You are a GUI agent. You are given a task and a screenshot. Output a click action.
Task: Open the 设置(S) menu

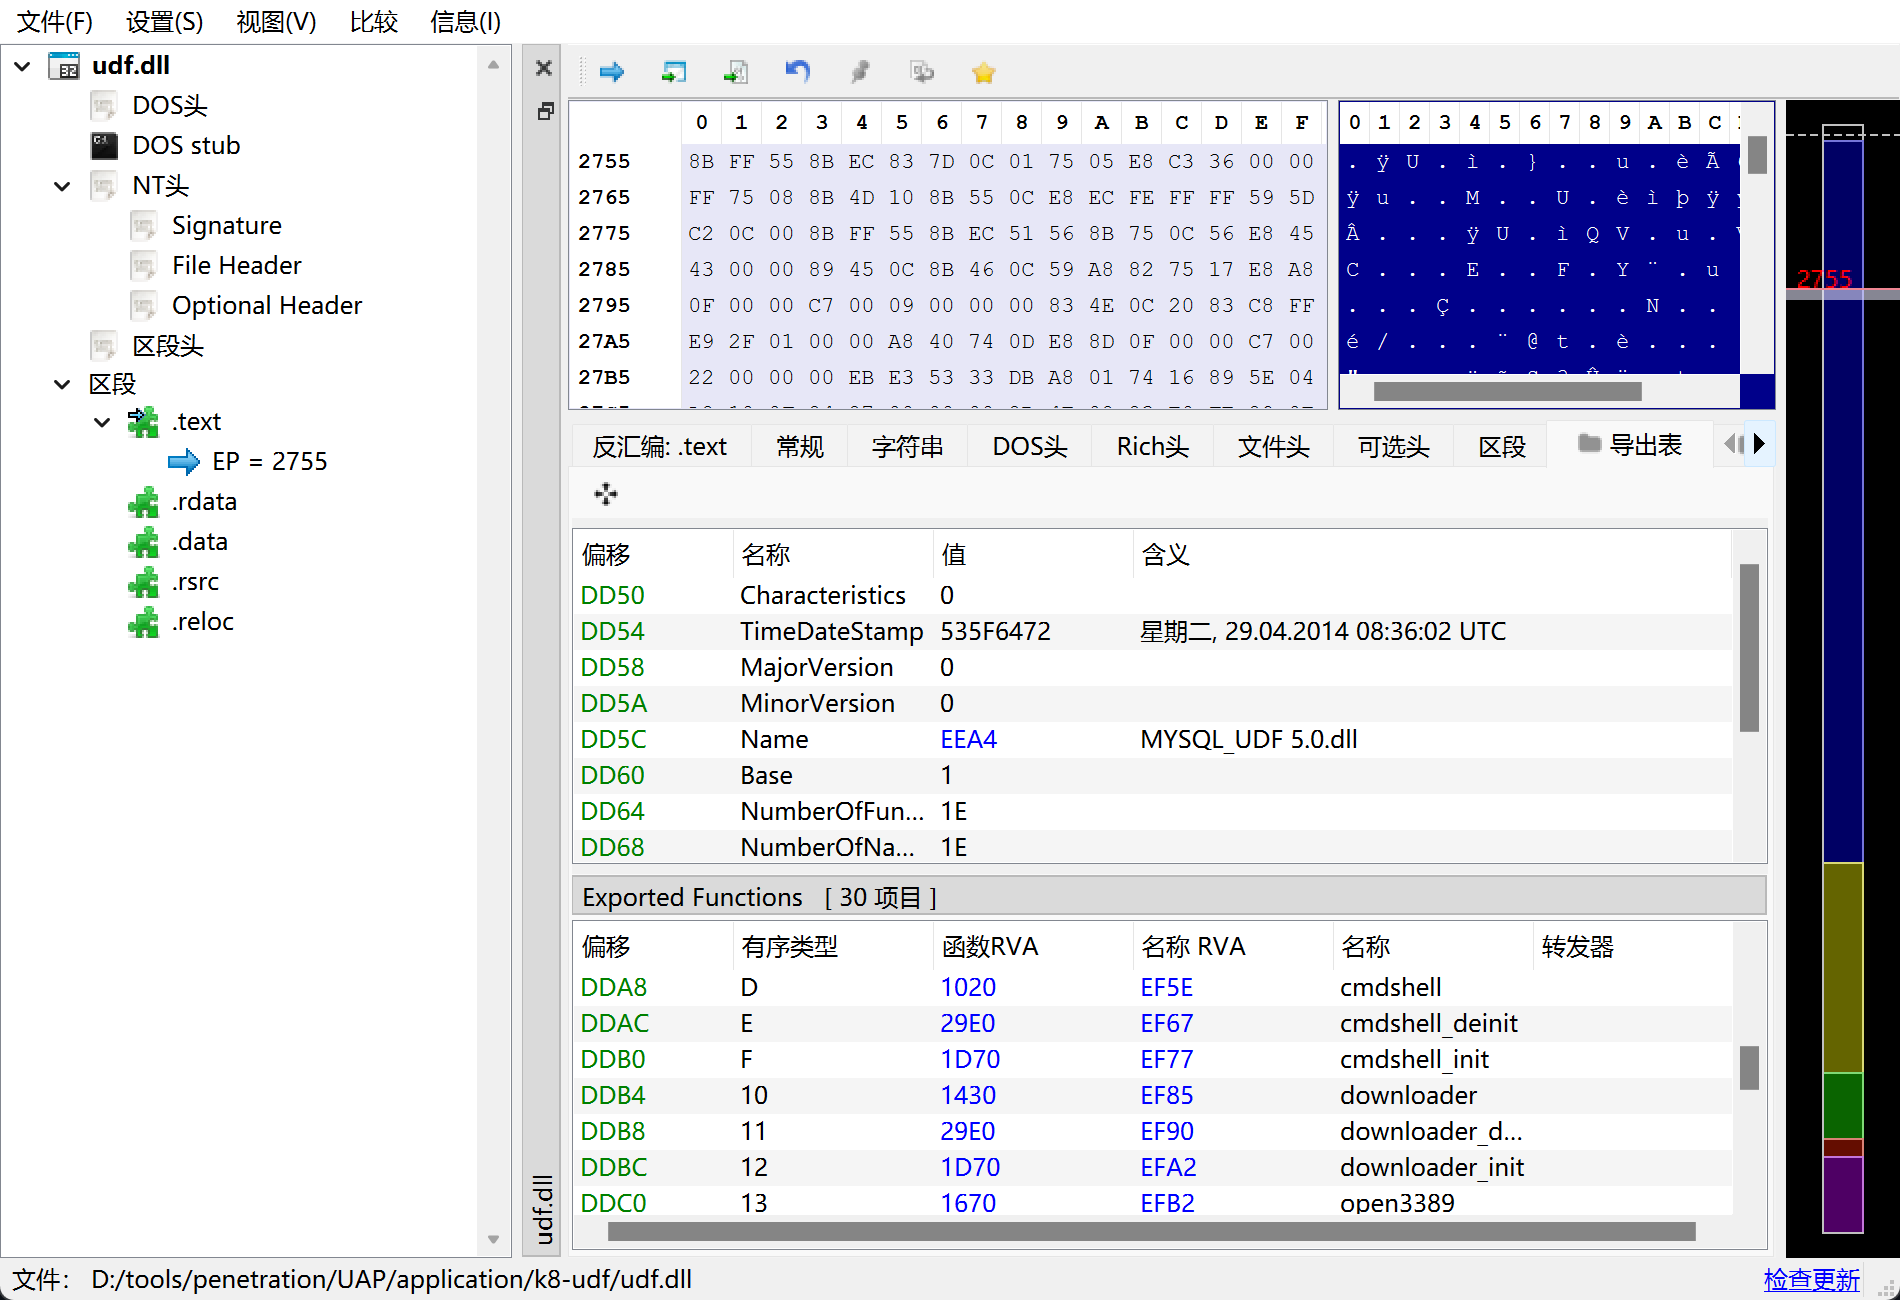(x=165, y=22)
